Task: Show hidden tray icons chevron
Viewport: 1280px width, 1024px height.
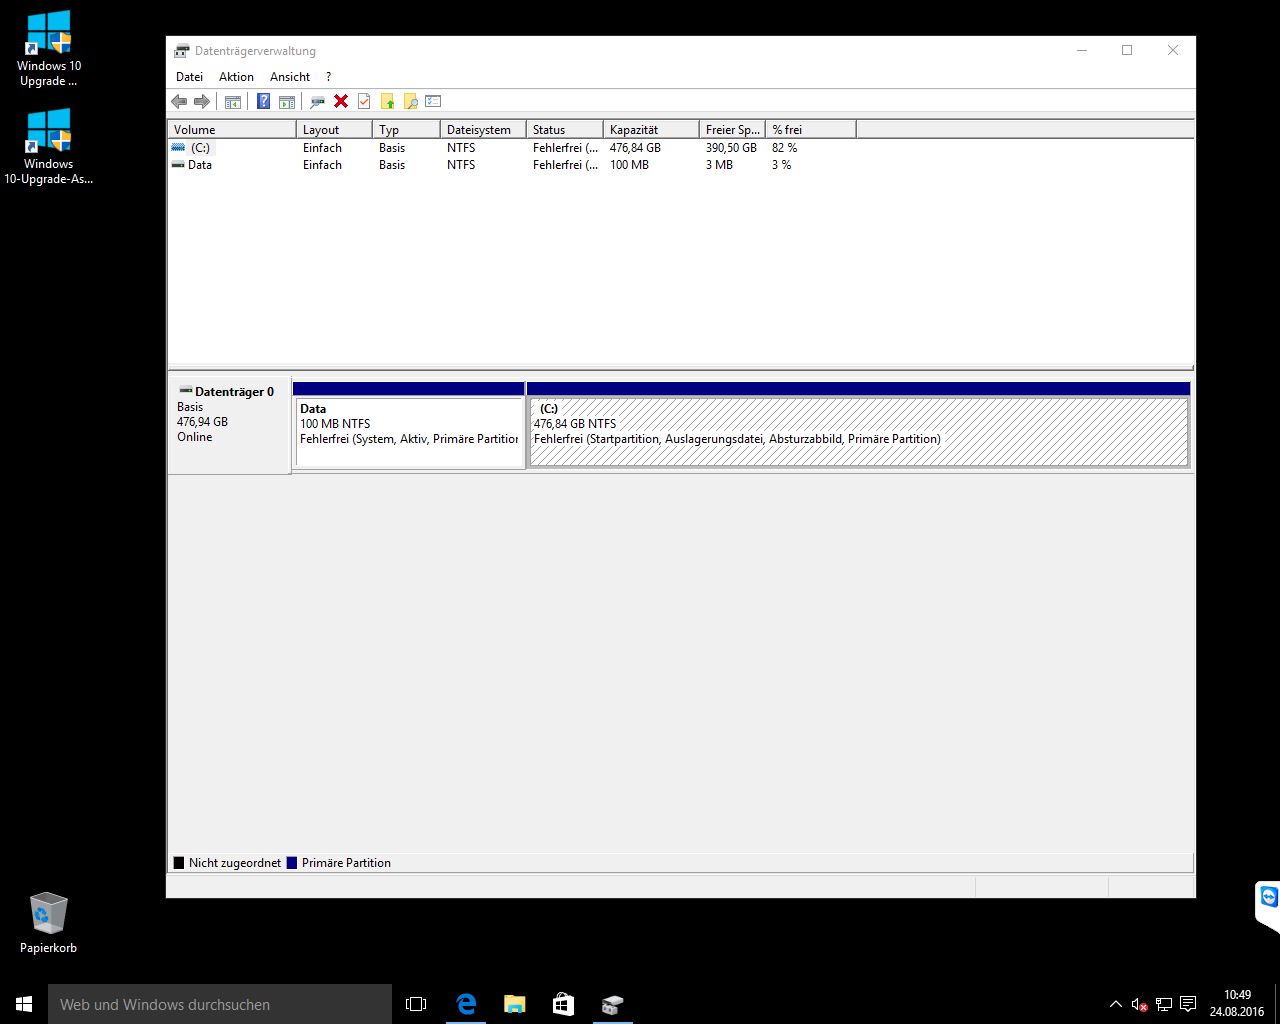Action: pyautogui.click(x=1116, y=1004)
